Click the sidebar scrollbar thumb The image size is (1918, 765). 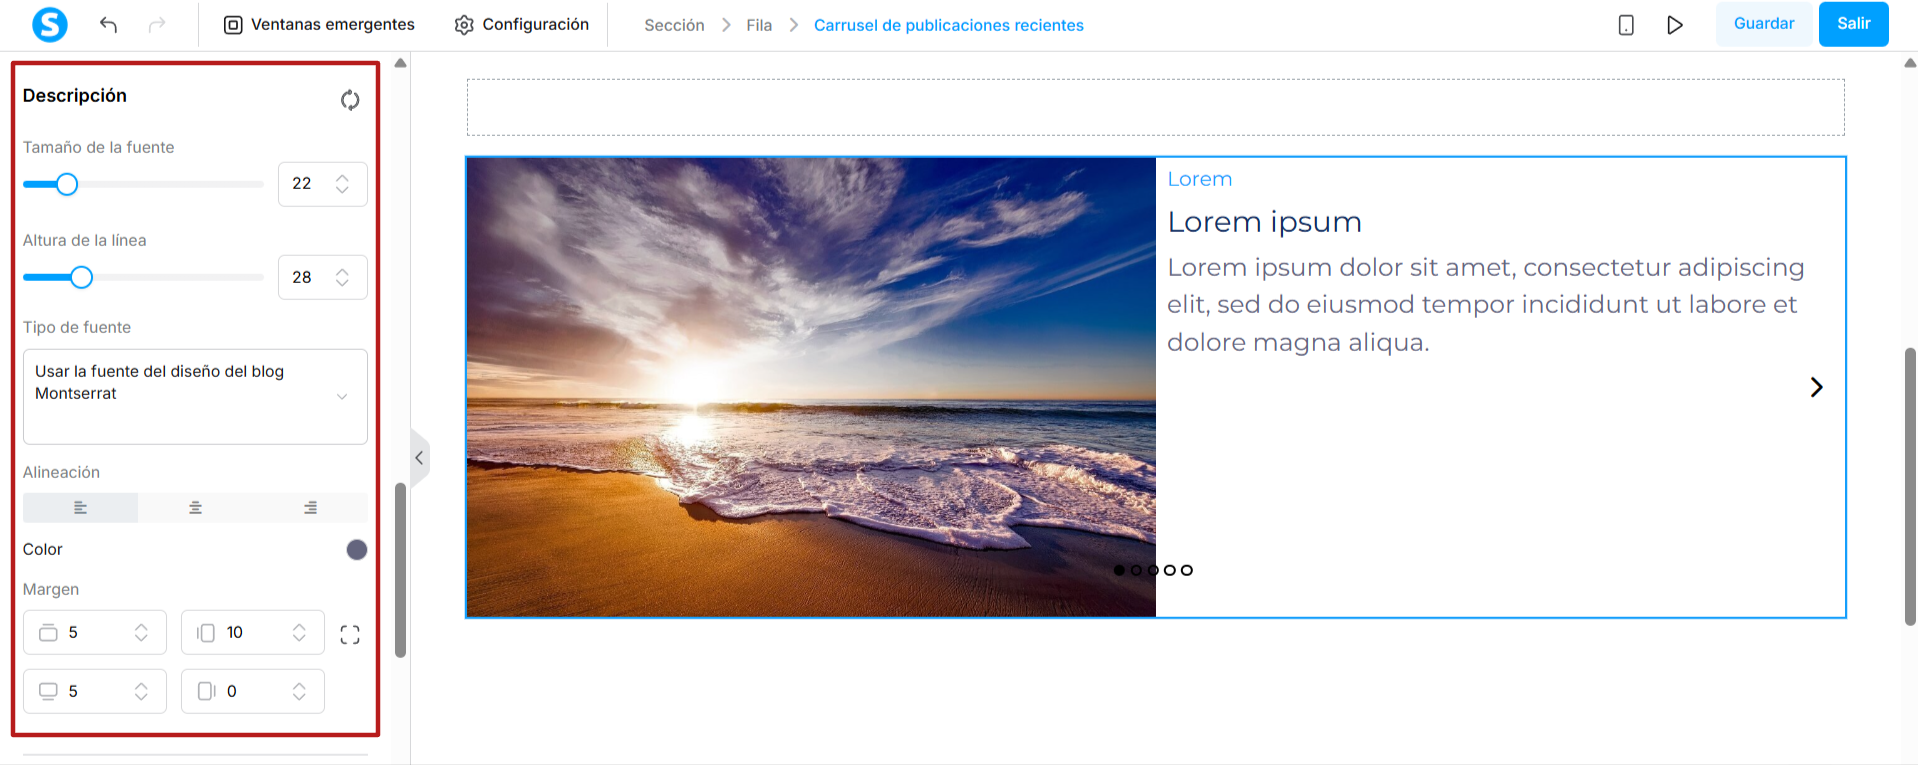(401, 570)
